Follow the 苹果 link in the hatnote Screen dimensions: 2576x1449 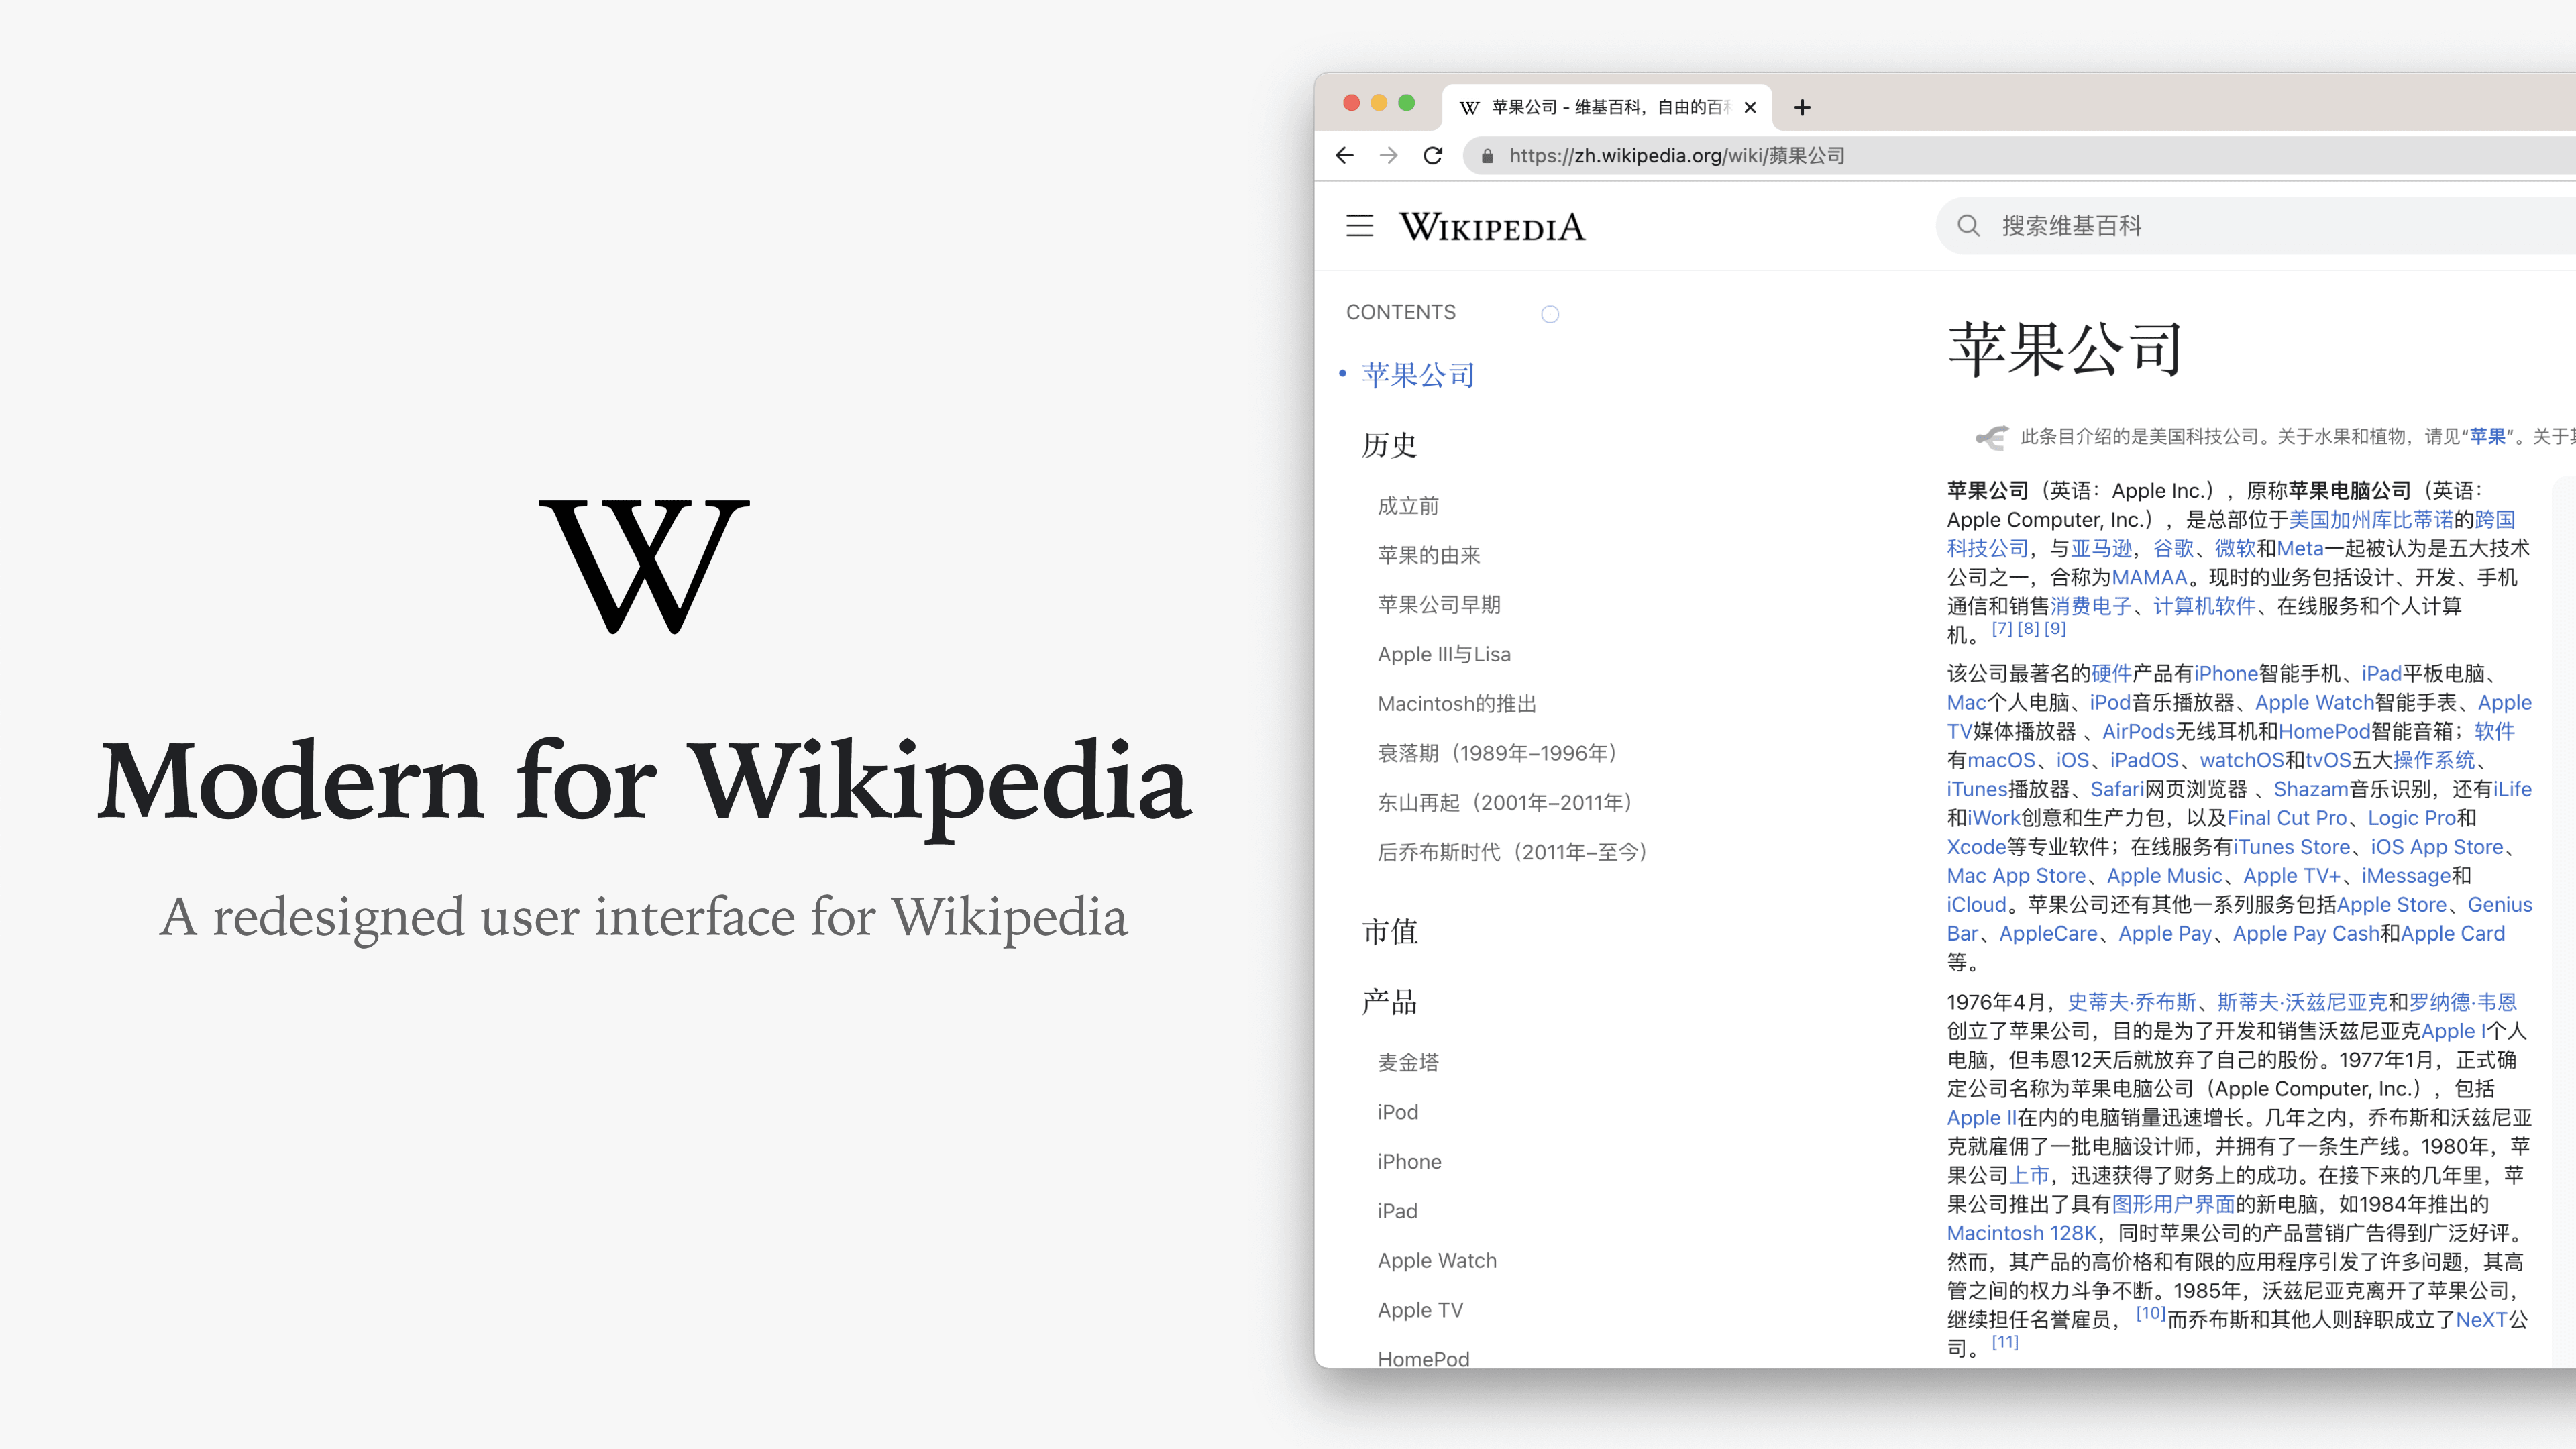tap(2487, 436)
